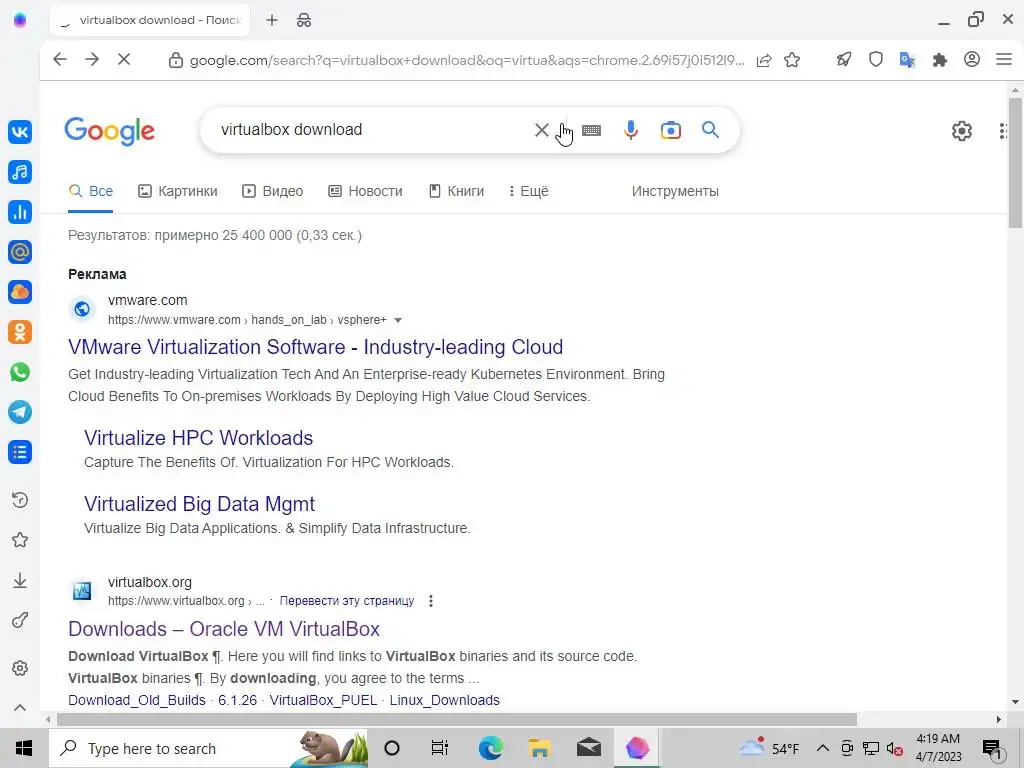
Task: Open the blue bar-chart sidebar icon
Action: pos(20,212)
